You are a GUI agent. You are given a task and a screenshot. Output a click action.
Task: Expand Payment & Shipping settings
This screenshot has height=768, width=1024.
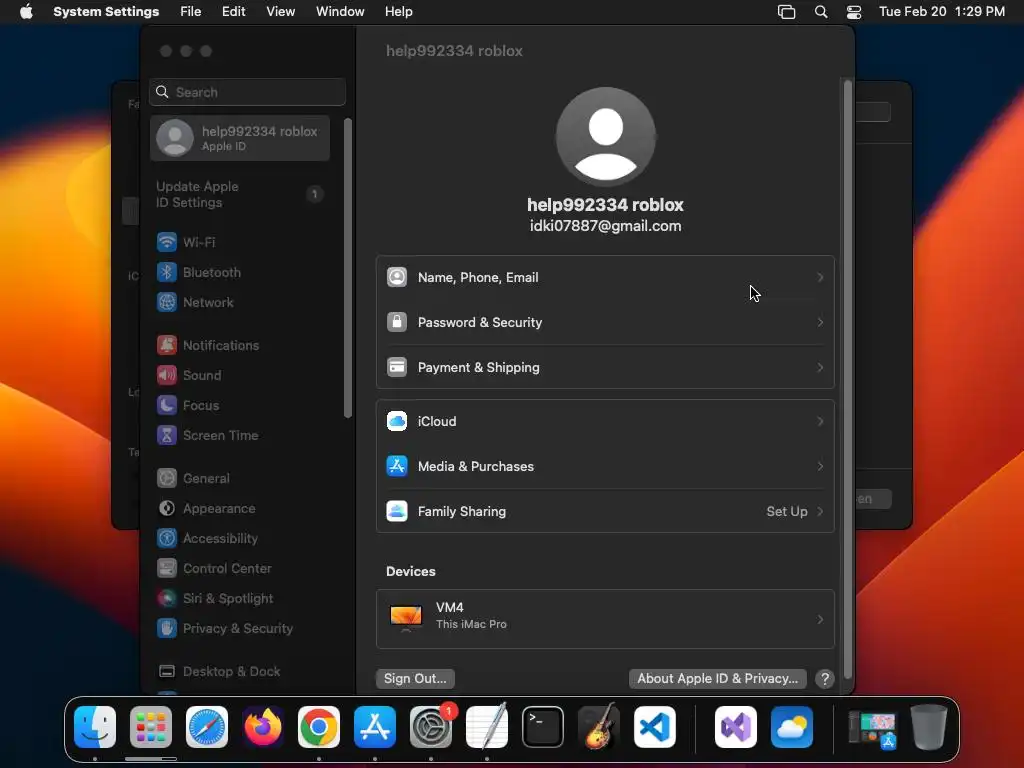[605, 368]
